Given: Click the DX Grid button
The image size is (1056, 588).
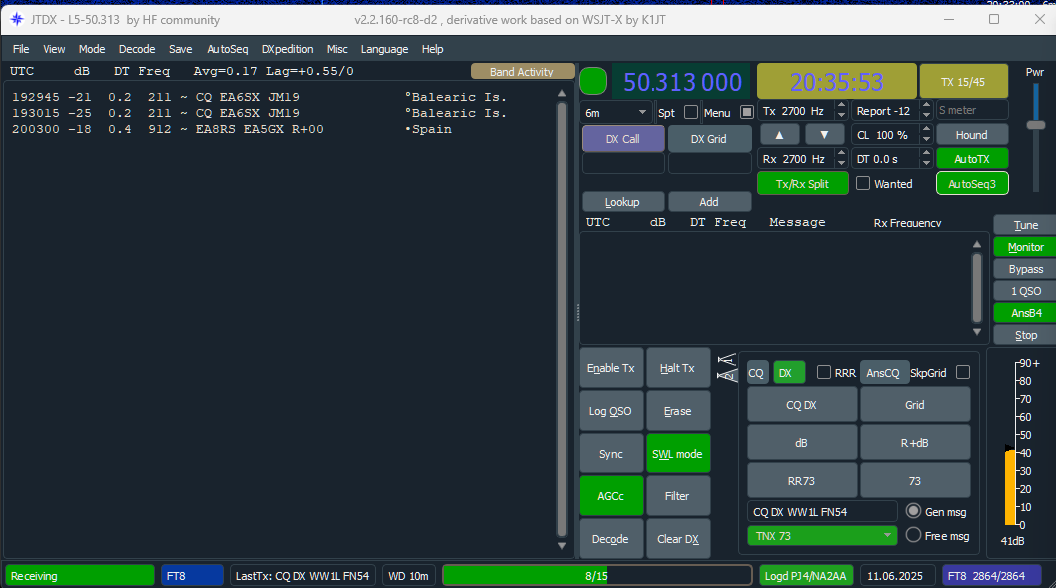Looking at the screenshot, I should 709,139.
